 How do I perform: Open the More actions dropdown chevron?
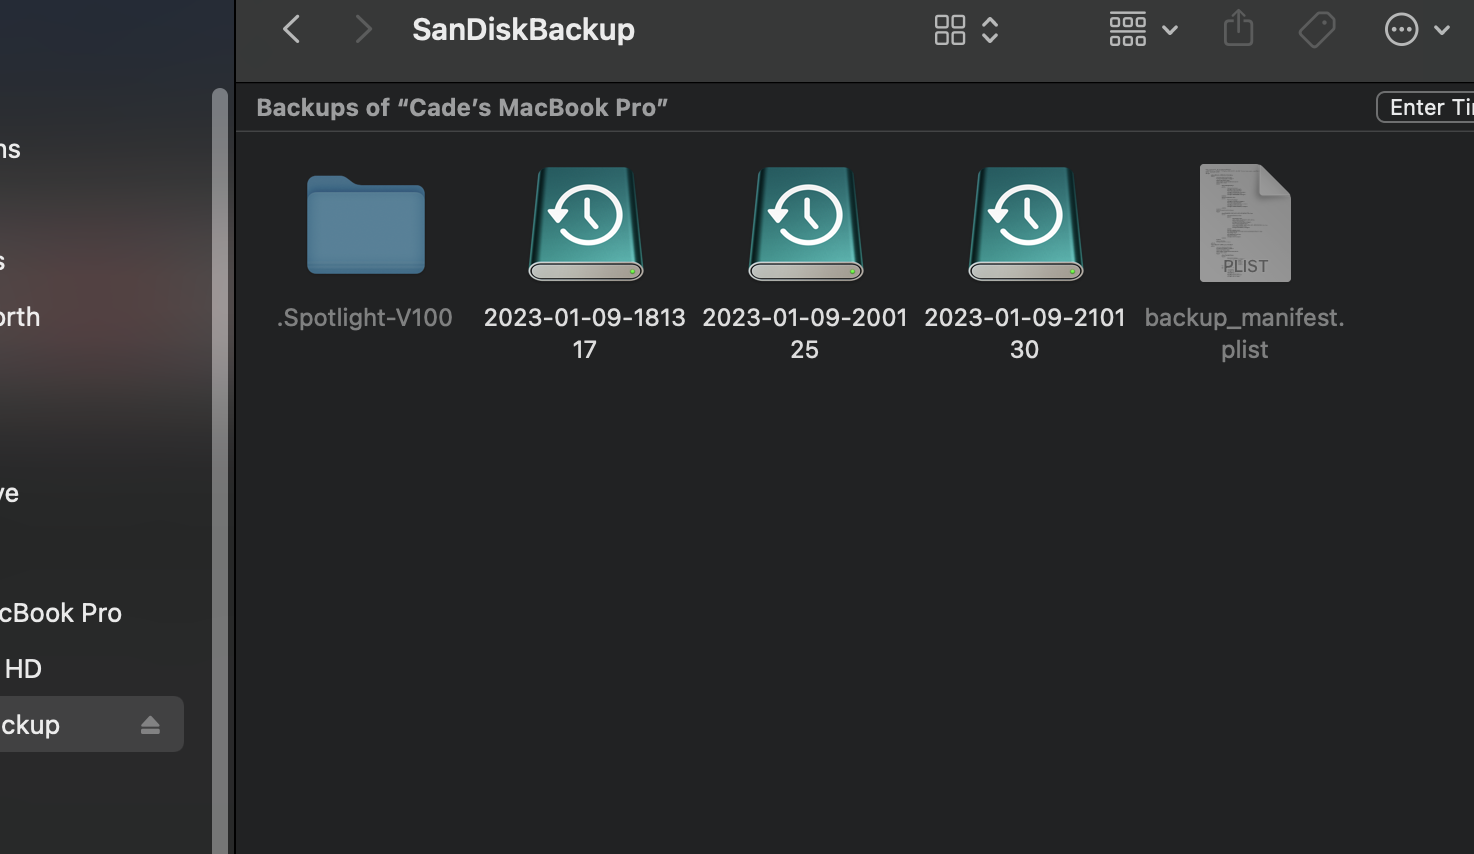[x=1443, y=29]
